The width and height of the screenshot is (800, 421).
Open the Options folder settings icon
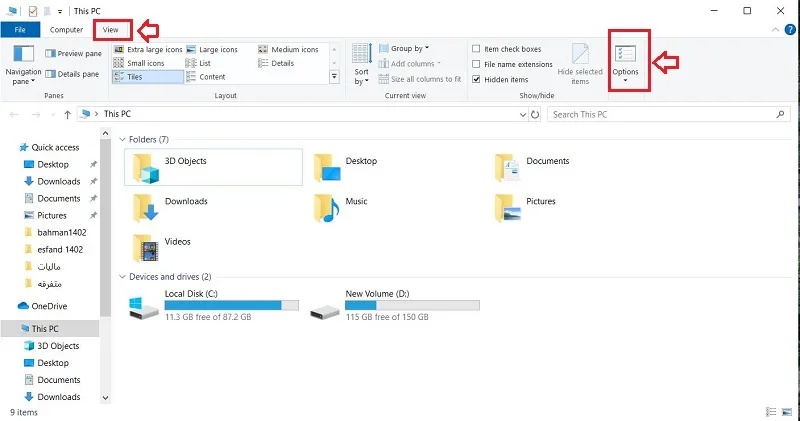pyautogui.click(x=625, y=54)
